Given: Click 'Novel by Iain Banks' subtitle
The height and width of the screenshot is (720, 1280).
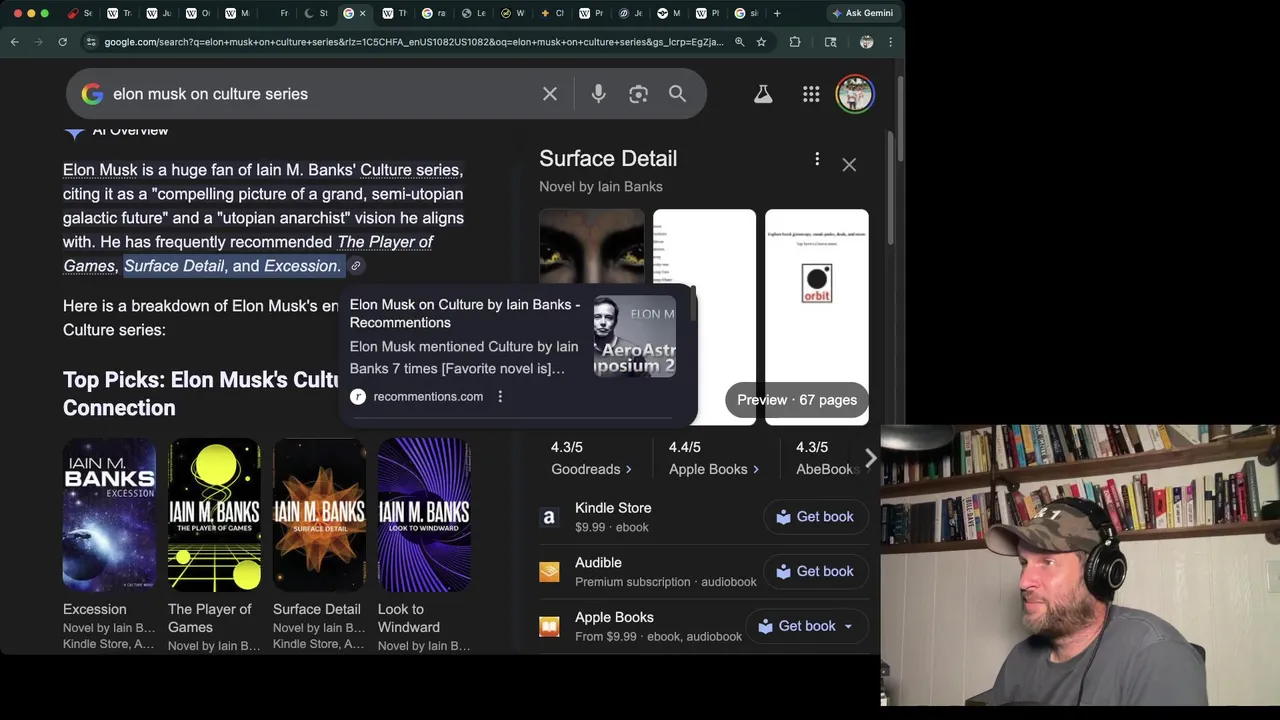Looking at the screenshot, I should tap(601, 187).
